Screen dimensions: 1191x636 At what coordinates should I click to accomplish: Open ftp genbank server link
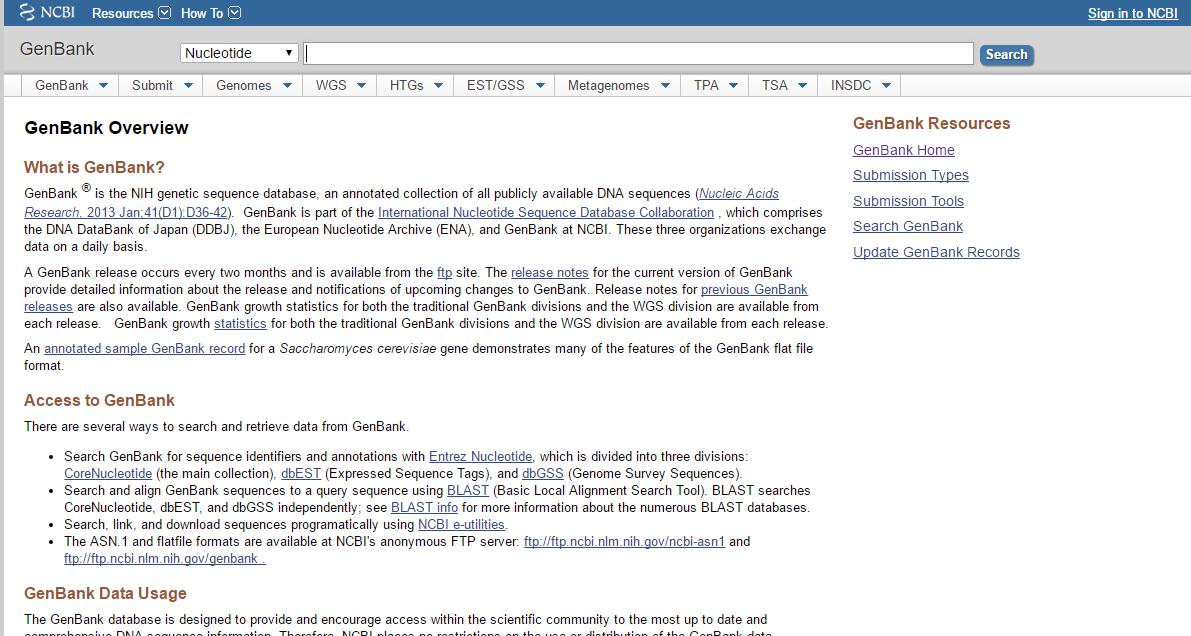click(x=164, y=559)
